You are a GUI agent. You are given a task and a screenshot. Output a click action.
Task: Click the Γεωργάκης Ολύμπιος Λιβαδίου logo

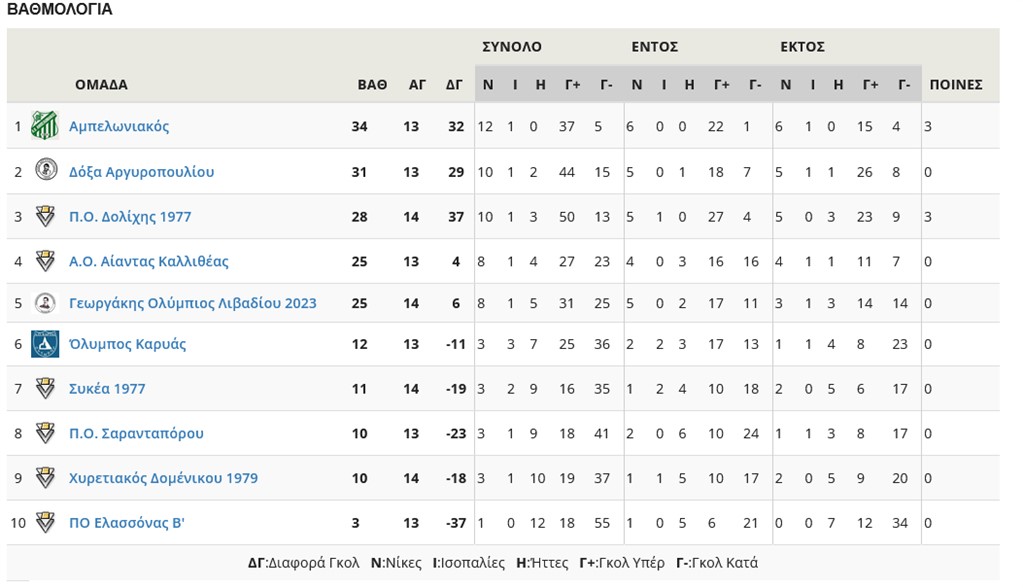[44, 303]
